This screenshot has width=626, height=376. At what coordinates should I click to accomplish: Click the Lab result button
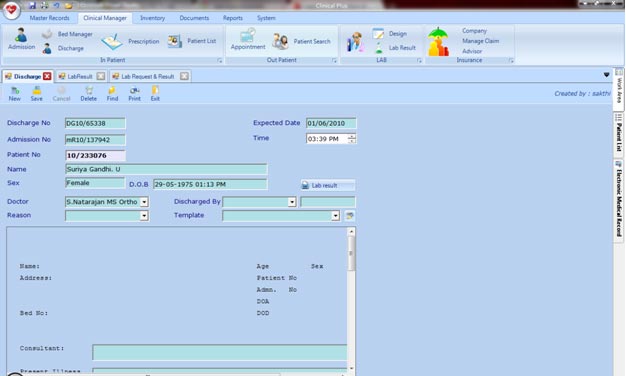pos(328,185)
